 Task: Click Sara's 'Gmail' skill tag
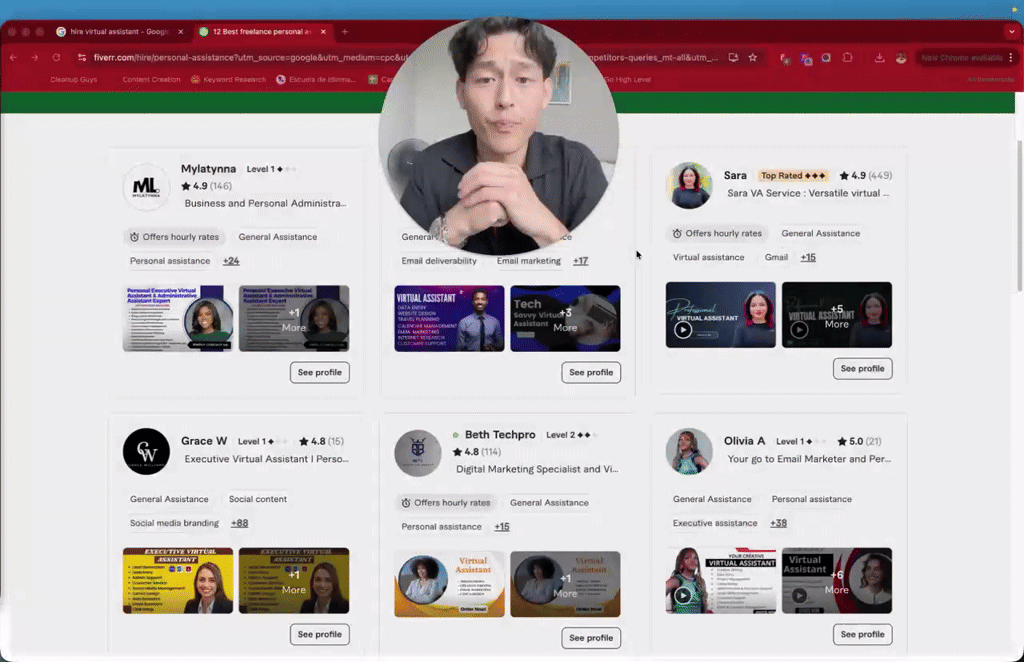pos(776,257)
